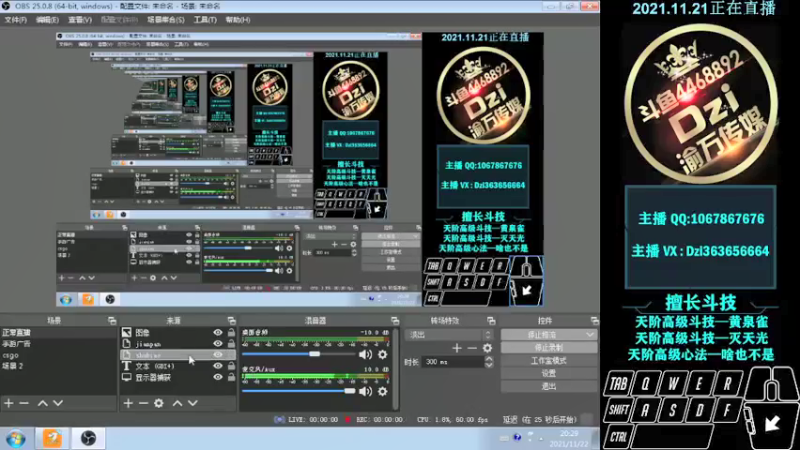Open the 查看(V) menu
Viewport: 800px width, 450px height.
click(80, 20)
